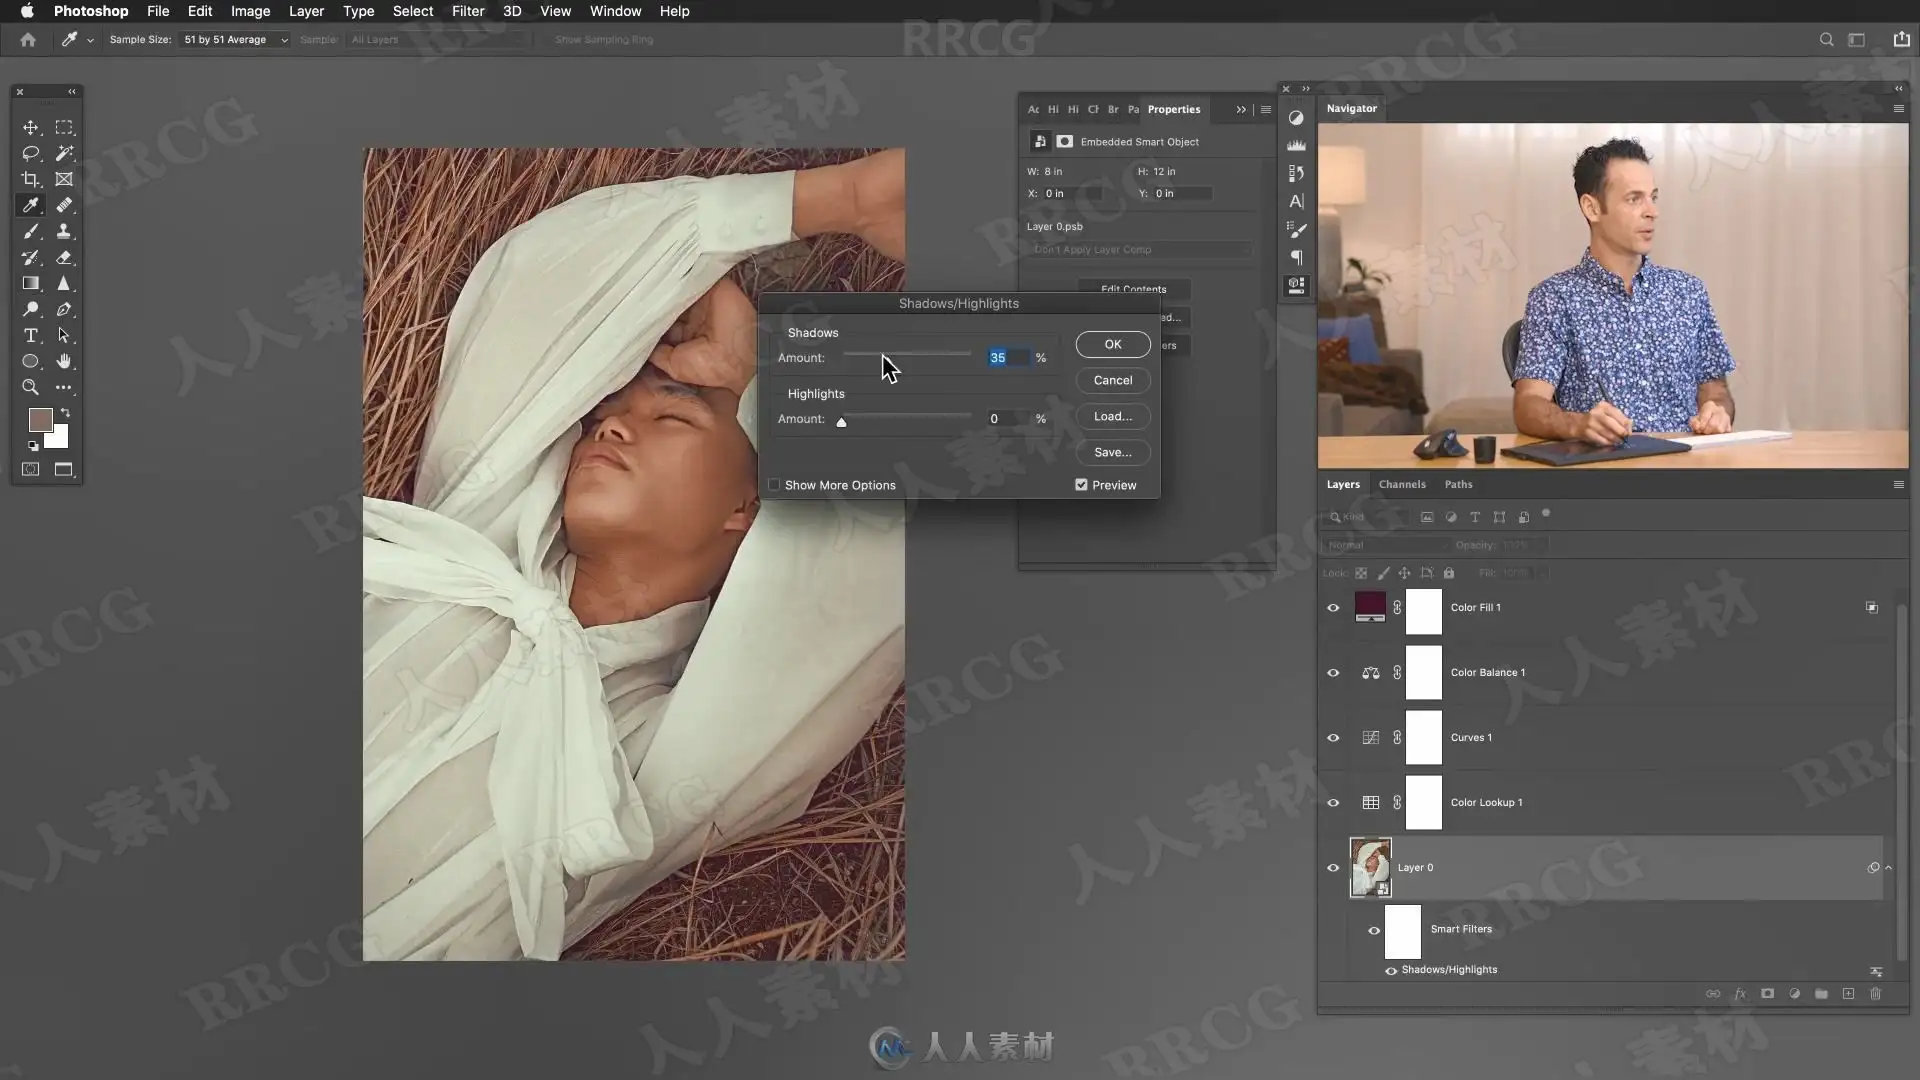Select the Crop tool

31,179
